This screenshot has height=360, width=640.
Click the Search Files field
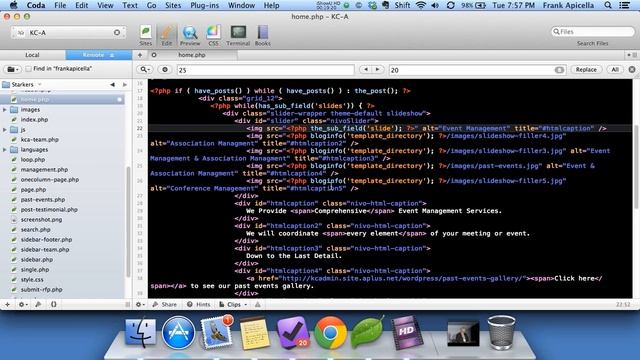click(x=592, y=32)
